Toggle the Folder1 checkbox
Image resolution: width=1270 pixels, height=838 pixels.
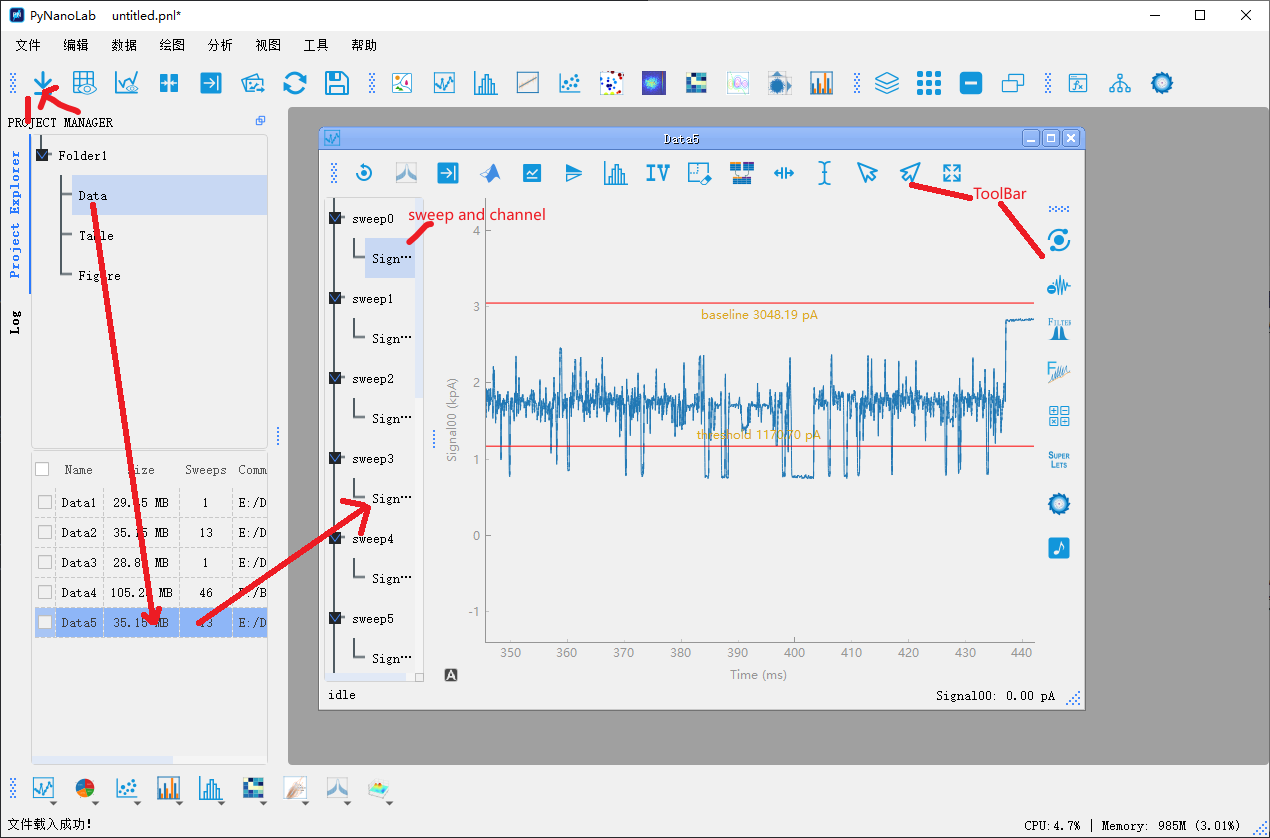[x=42, y=155]
